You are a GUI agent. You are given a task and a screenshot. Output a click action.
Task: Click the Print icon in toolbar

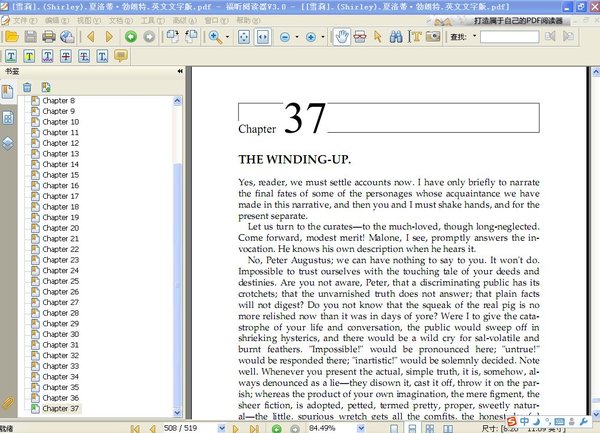49,37
